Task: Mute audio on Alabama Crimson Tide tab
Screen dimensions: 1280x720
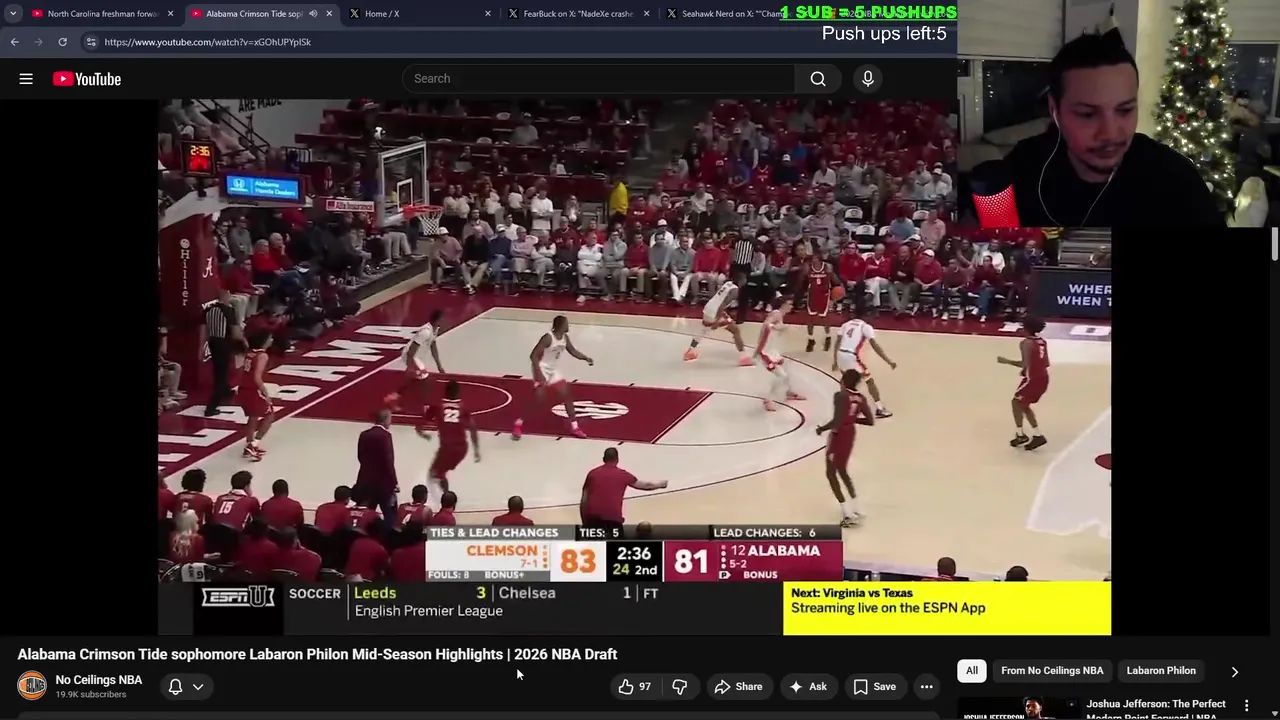Action: click(x=313, y=14)
